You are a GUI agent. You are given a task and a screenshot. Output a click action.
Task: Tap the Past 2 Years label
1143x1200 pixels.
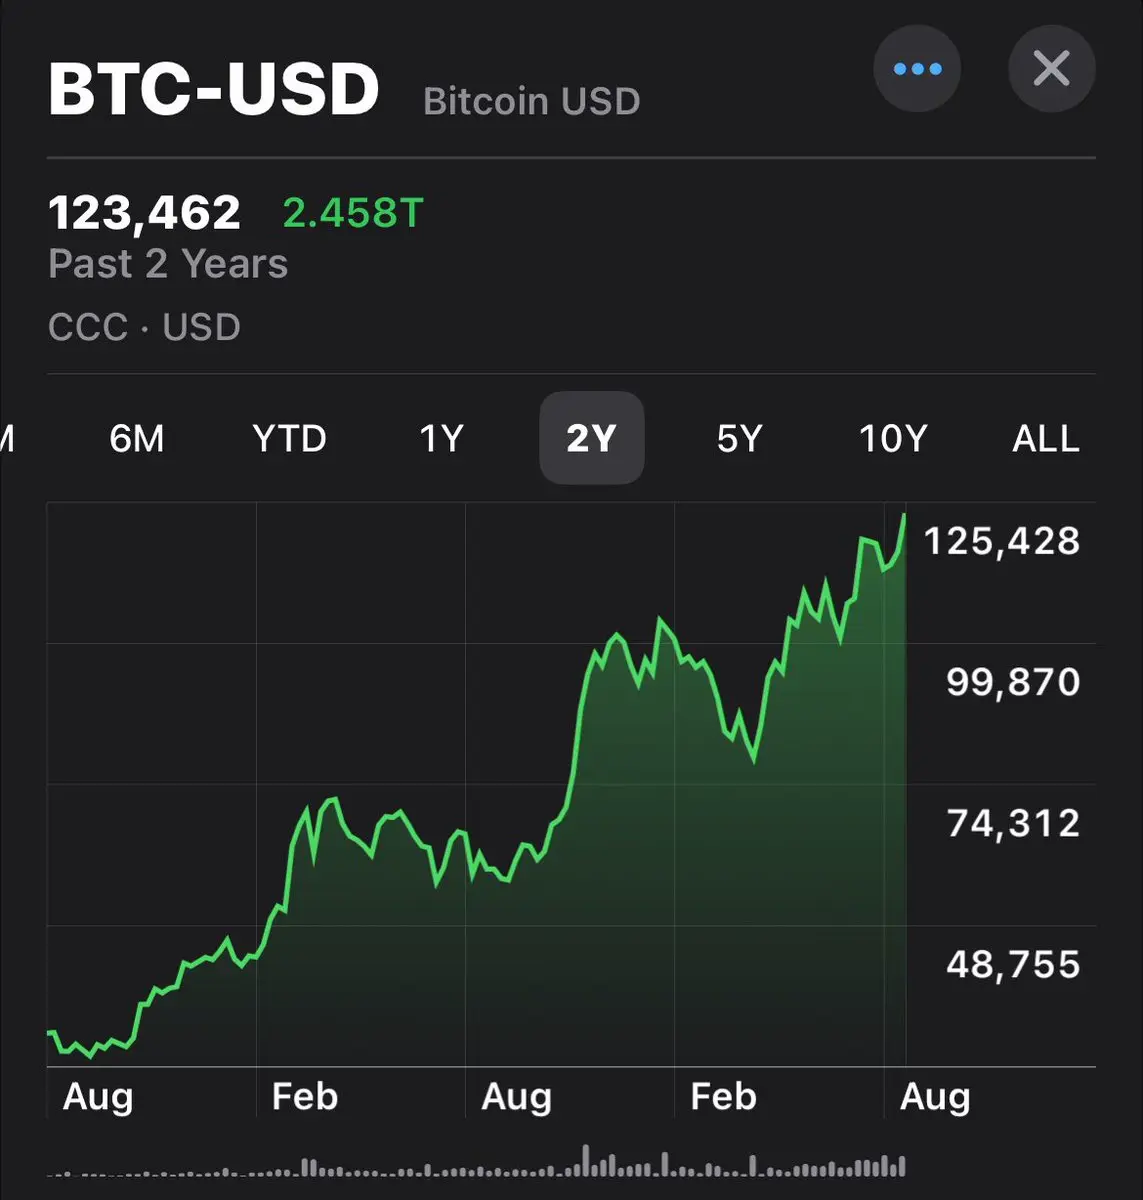(168, 264)
